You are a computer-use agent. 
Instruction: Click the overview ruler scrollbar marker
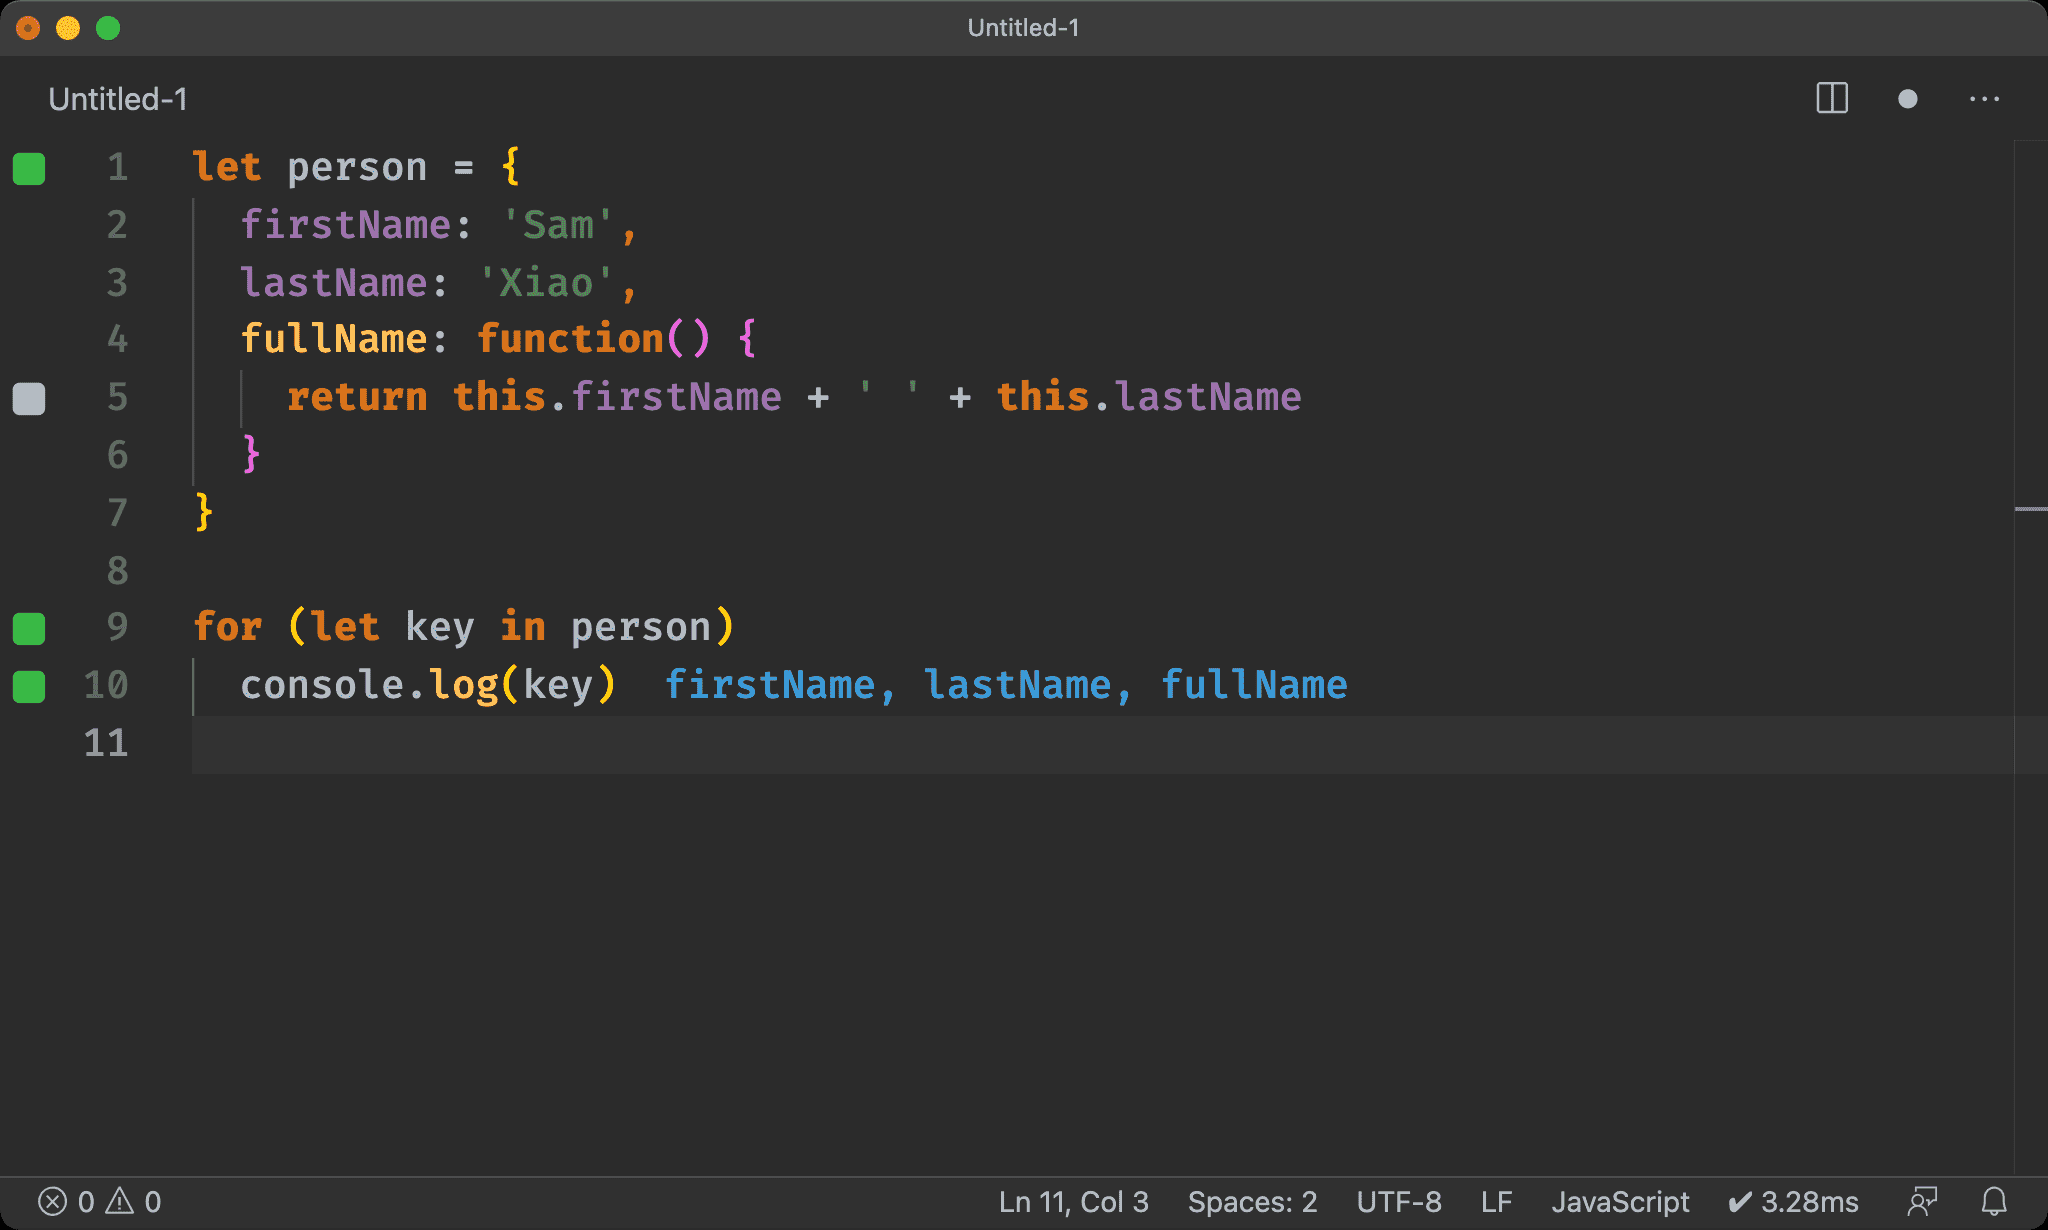point(2030,509)
